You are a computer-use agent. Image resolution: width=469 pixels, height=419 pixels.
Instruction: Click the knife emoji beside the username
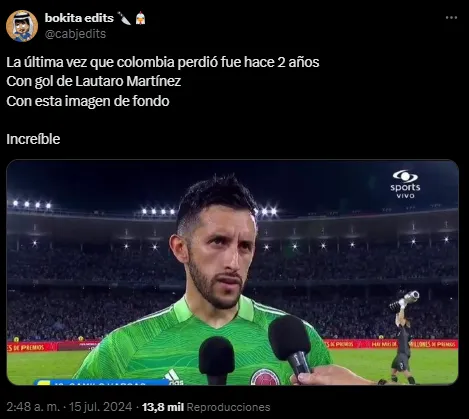[x=124, y=18]
